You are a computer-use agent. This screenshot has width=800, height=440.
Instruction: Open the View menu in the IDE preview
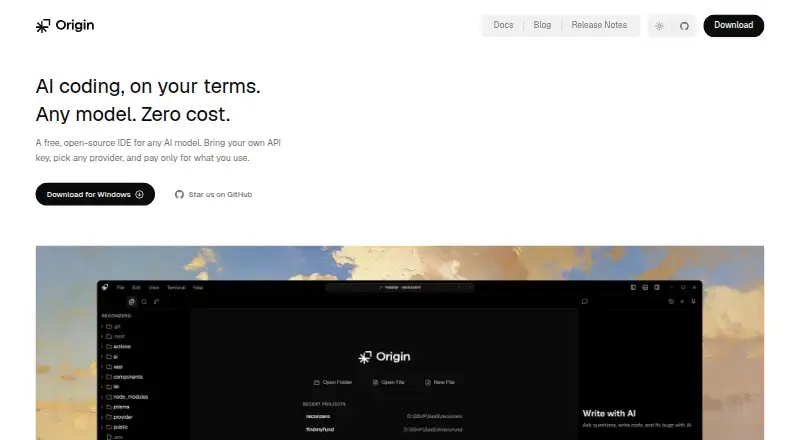[154, 287]
